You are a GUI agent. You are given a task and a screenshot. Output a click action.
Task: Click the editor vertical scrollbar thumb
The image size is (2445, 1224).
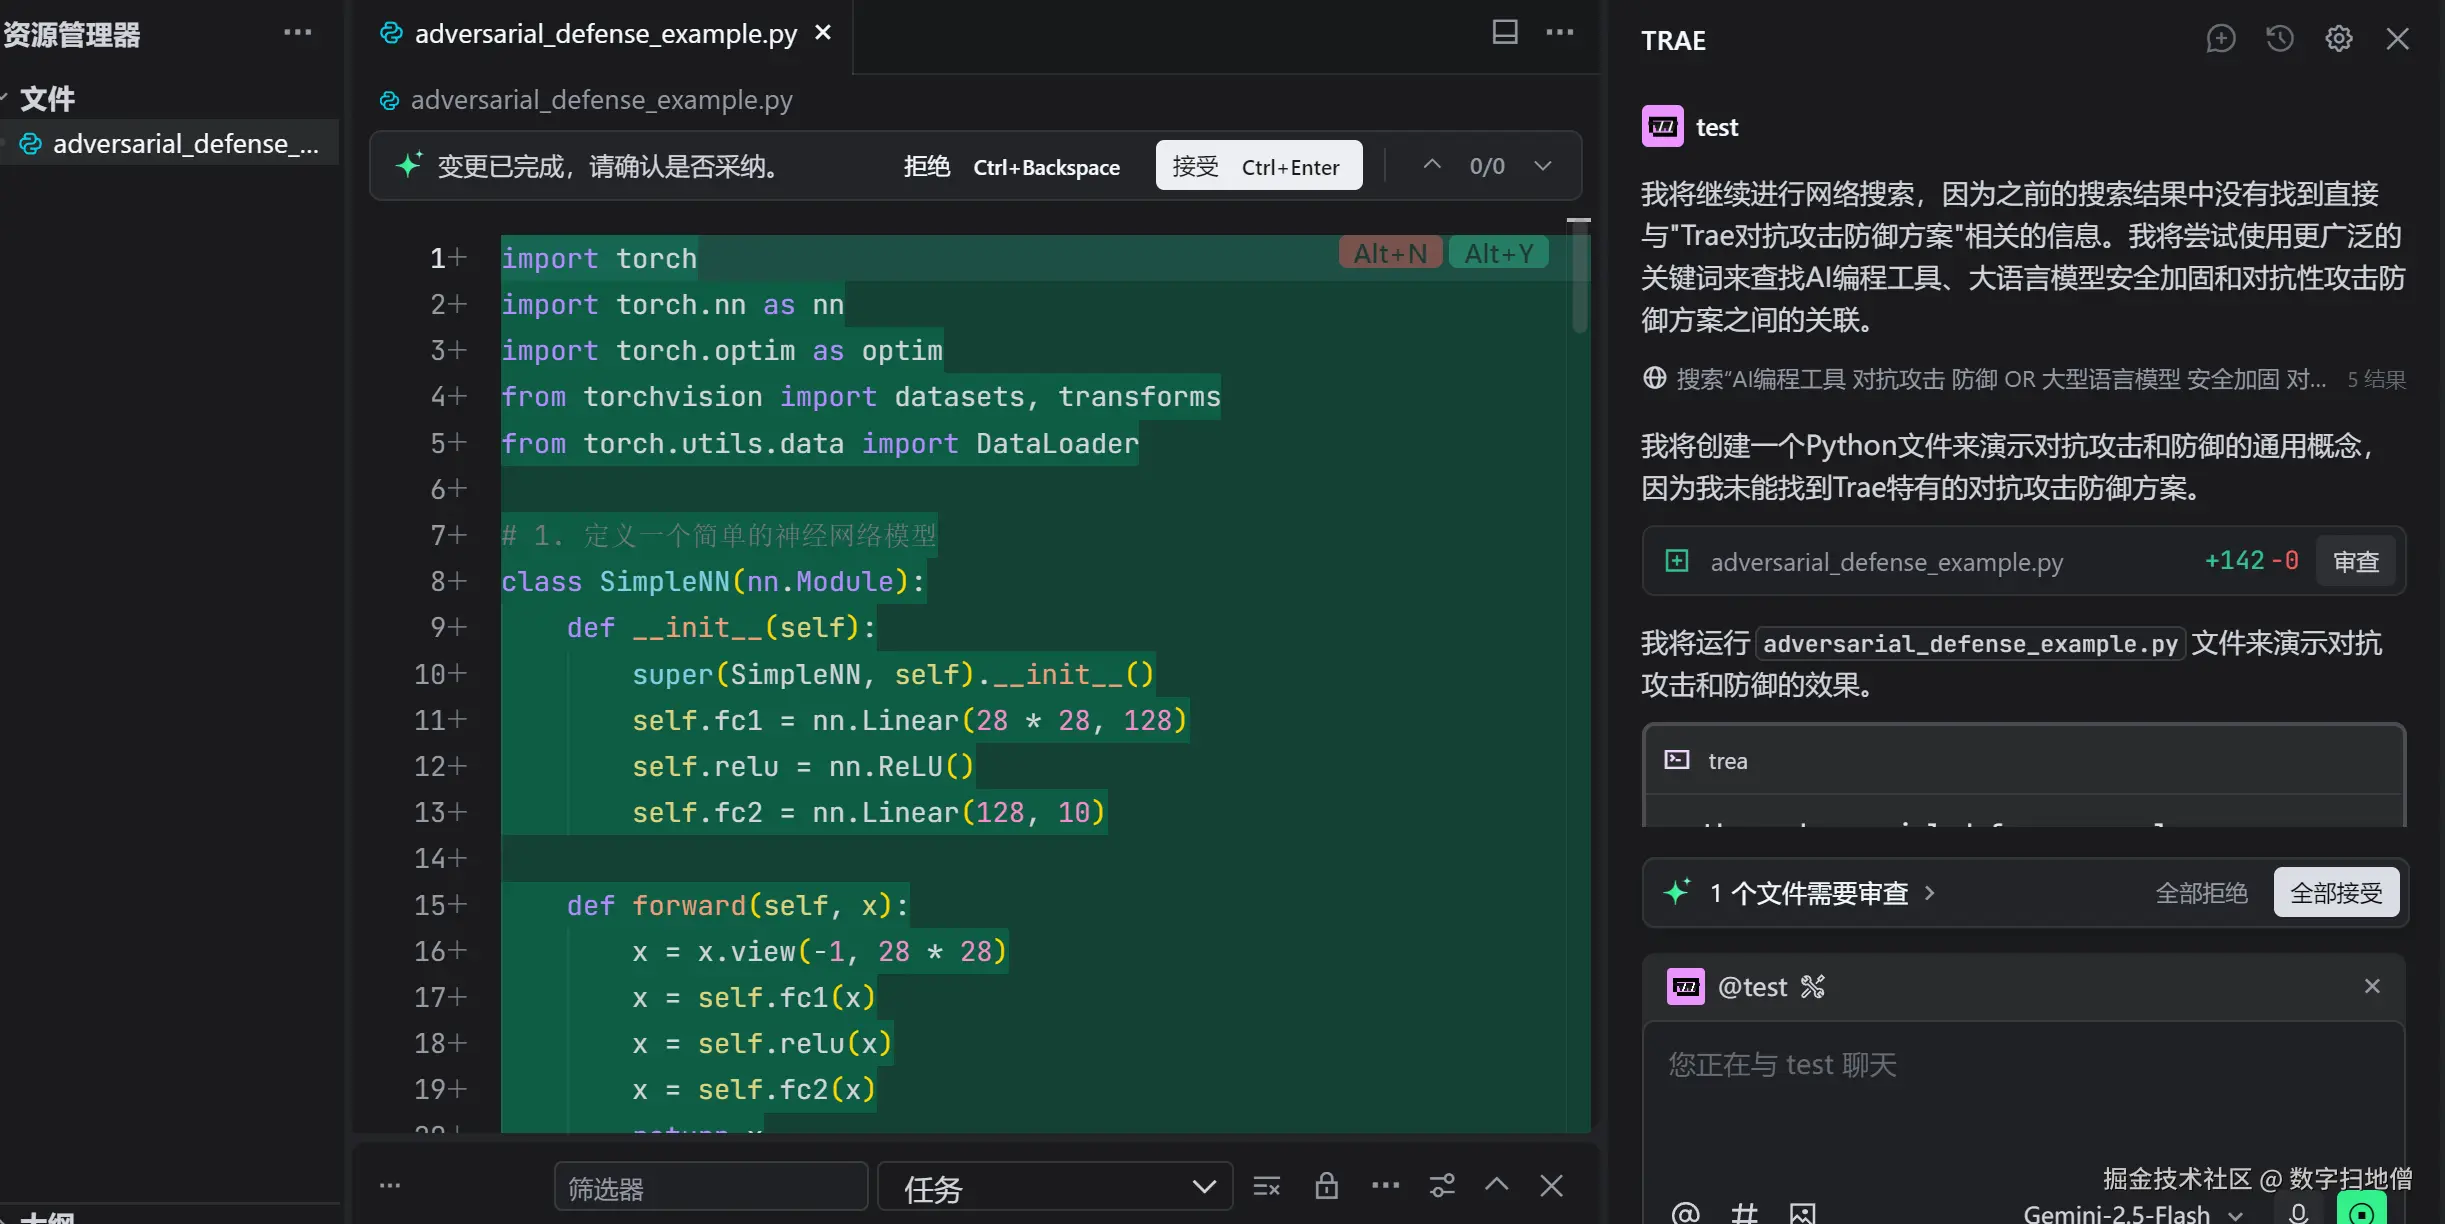1579,280
